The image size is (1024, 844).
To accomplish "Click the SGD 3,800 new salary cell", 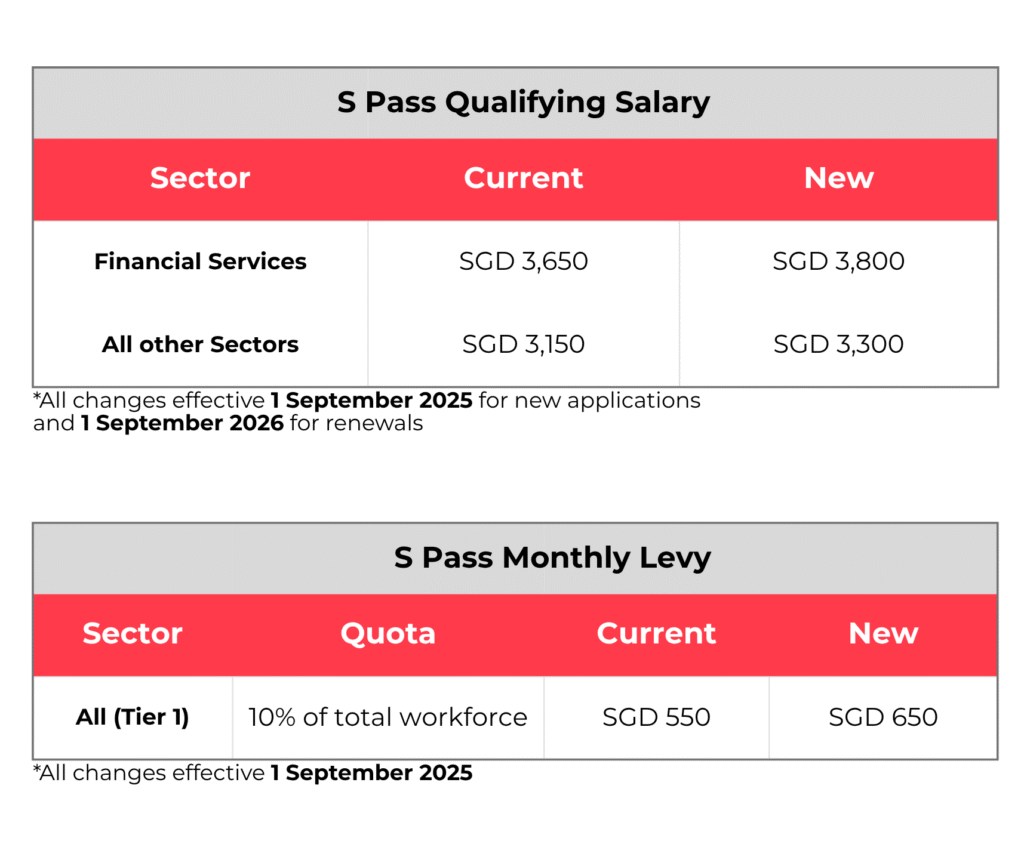I will pyautogui.click(x=839, y=261).
